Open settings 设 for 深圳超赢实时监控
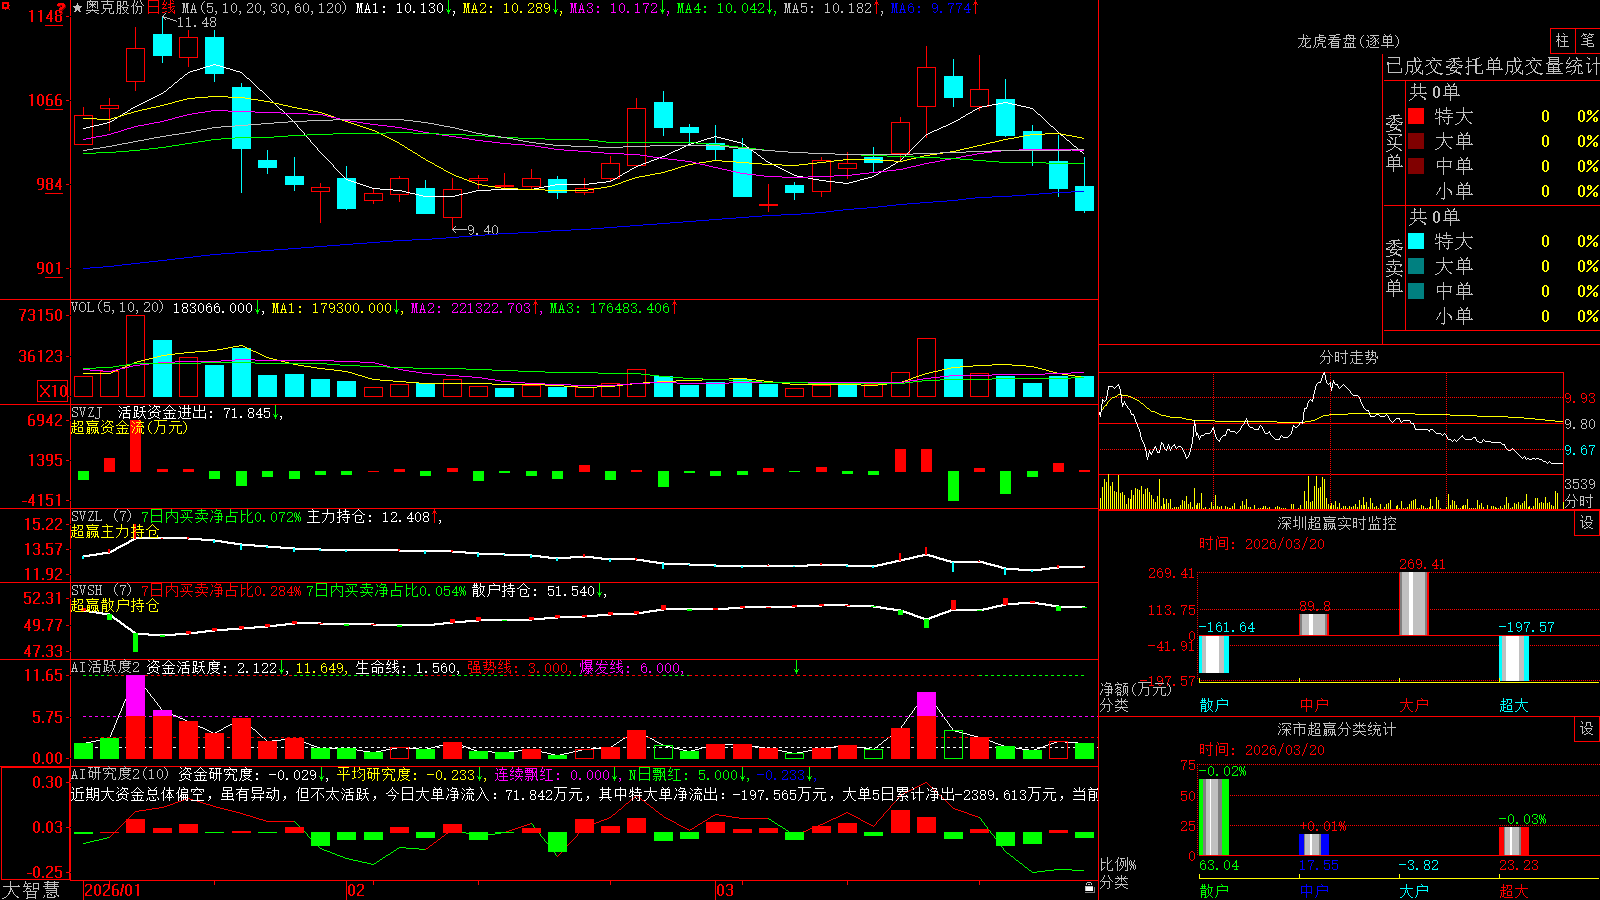This screenshot has width=1600, height=900. tap(1587, 523)
